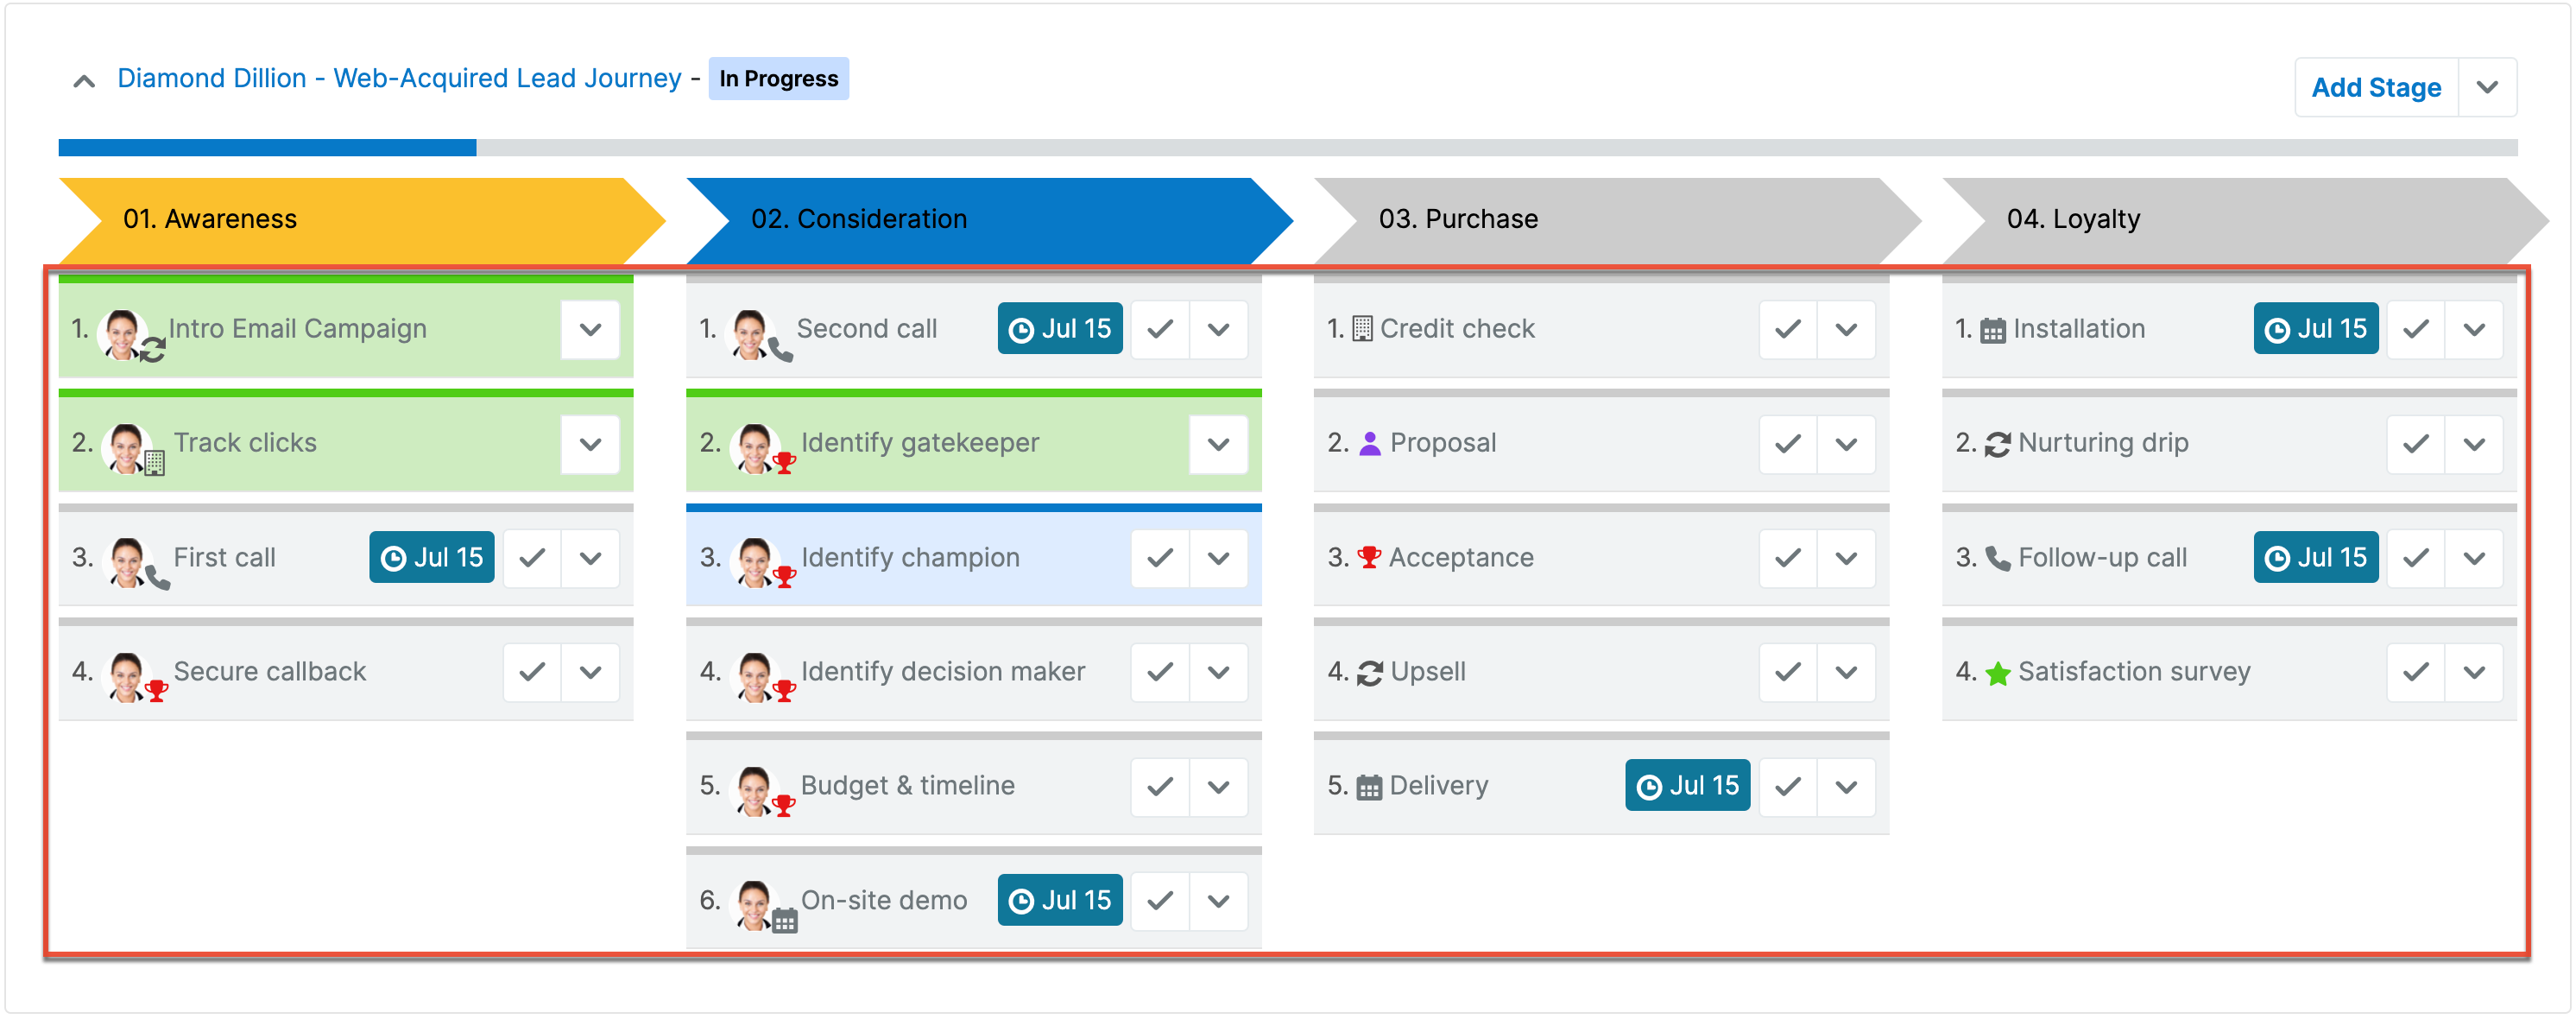Collapse the journey using the header chevron

click(84, 81)
